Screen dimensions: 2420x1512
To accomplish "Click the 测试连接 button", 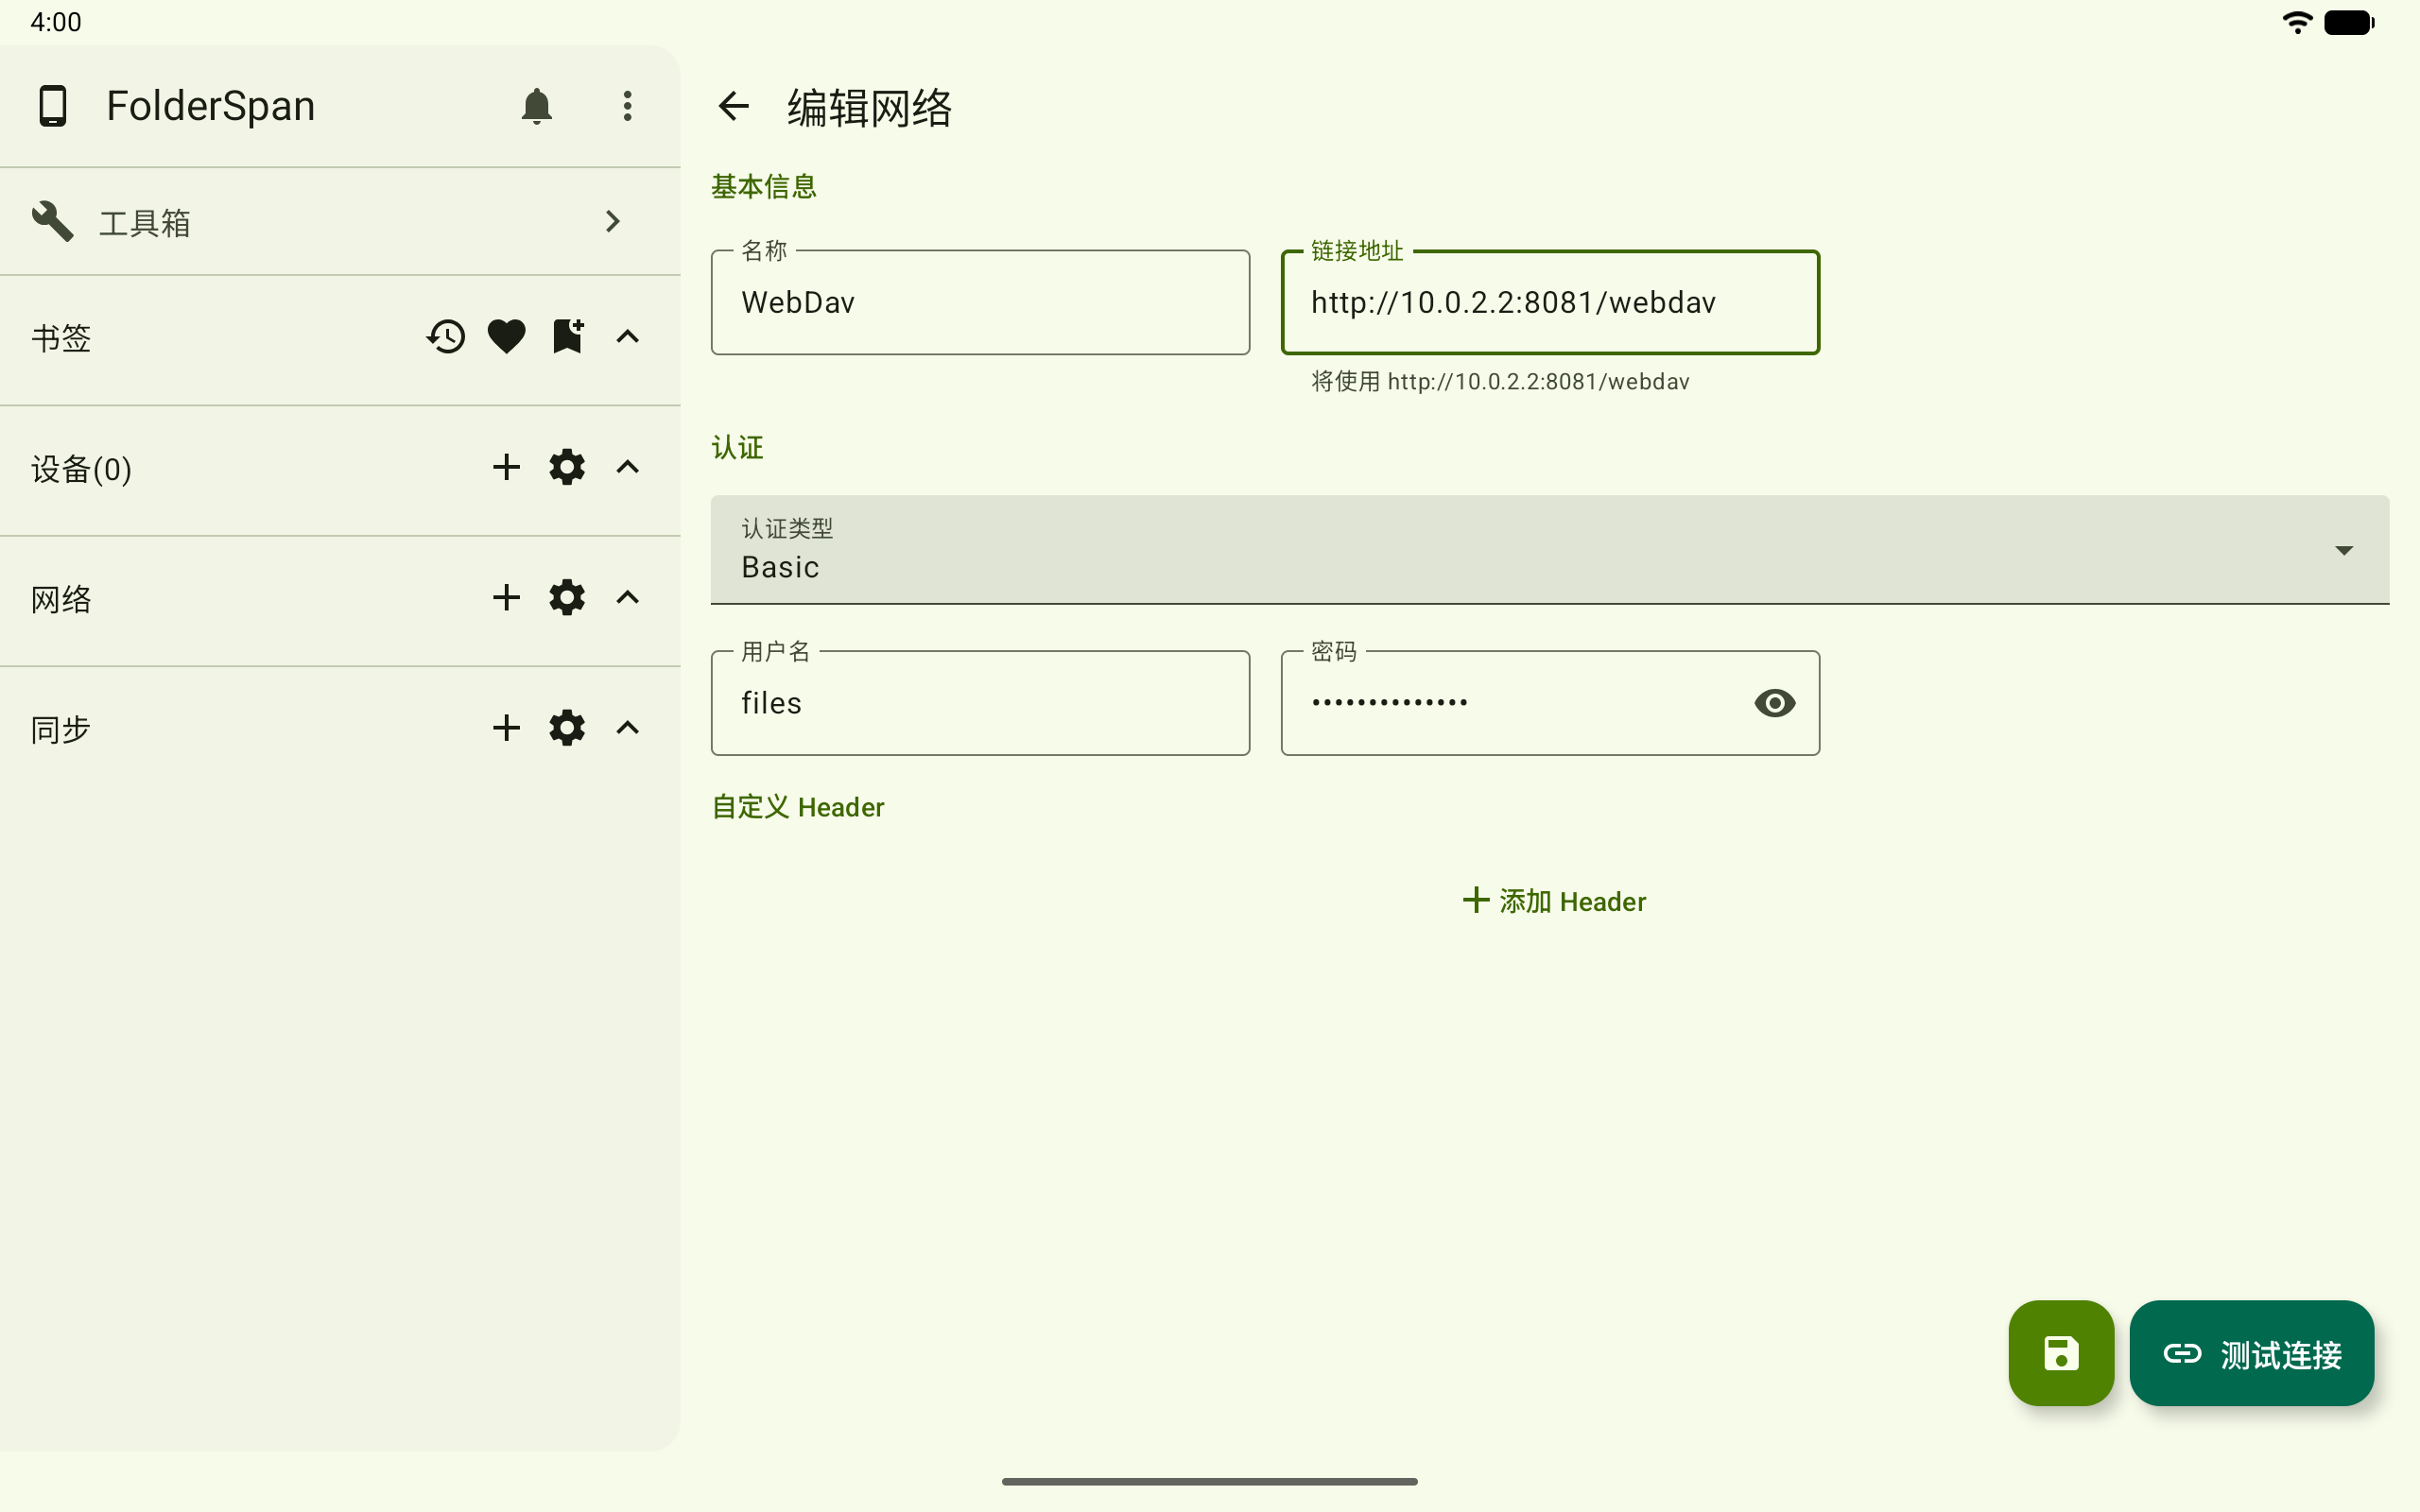I will pos(2251,1353).
